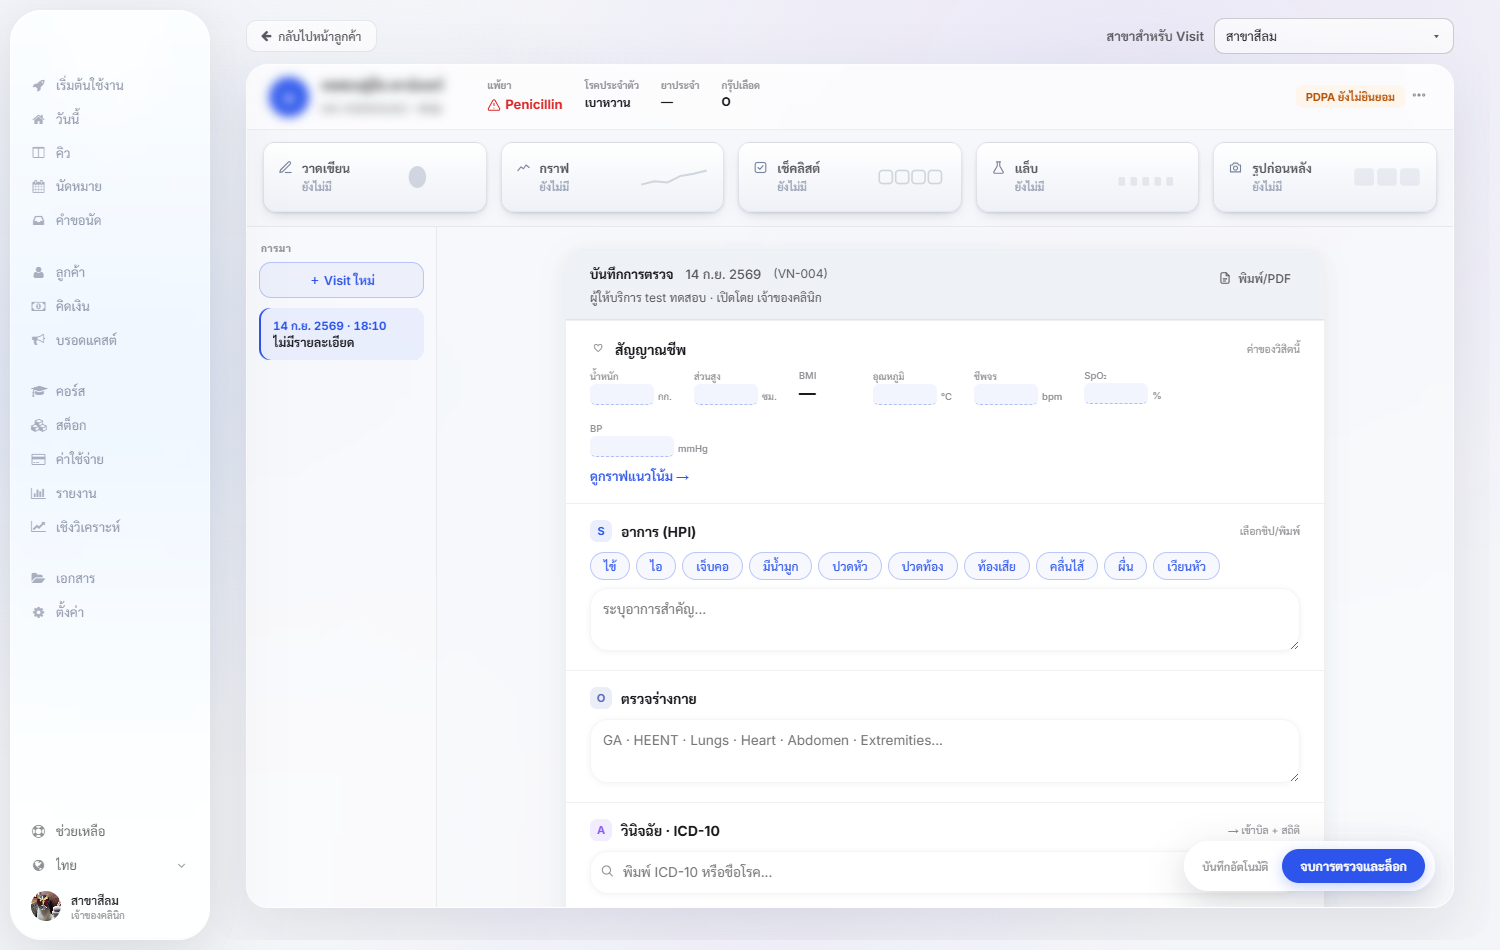Viewport: 1500px width, 950px height.
Task: Open the สาขาสีลม branch dropdown
Action: 1333,36
